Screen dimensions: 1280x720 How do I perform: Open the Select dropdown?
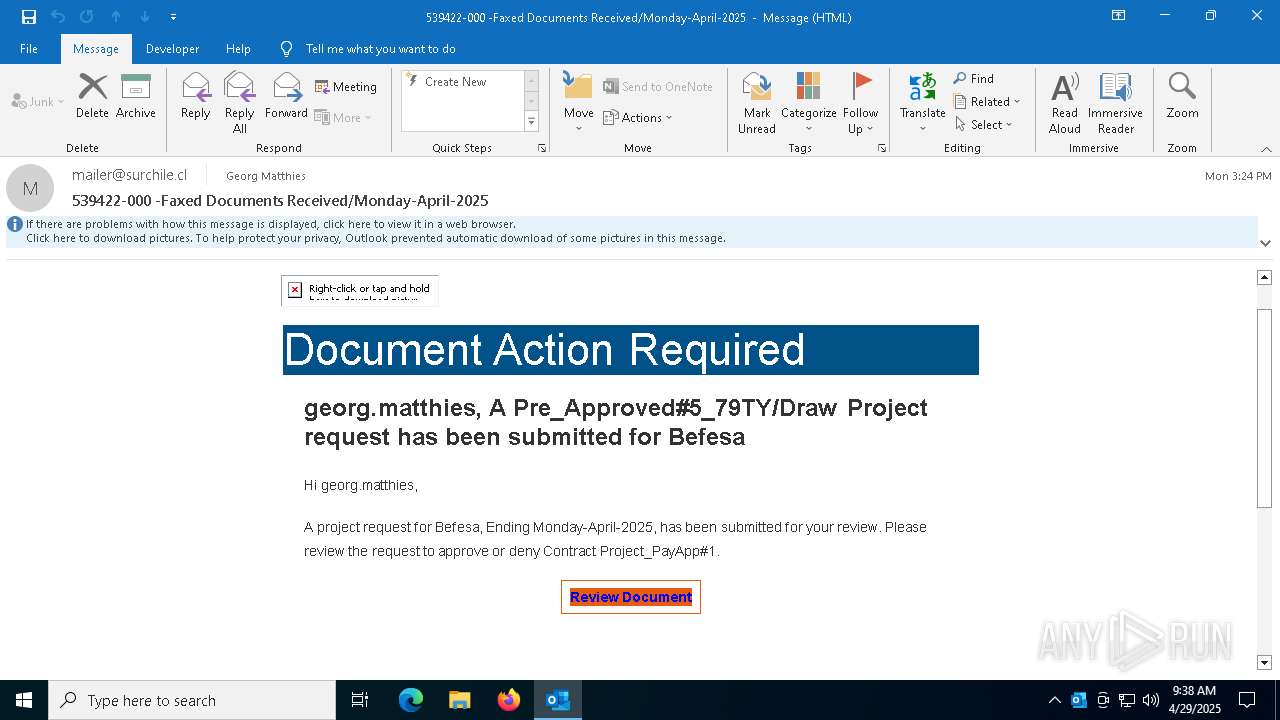point(984,125)
